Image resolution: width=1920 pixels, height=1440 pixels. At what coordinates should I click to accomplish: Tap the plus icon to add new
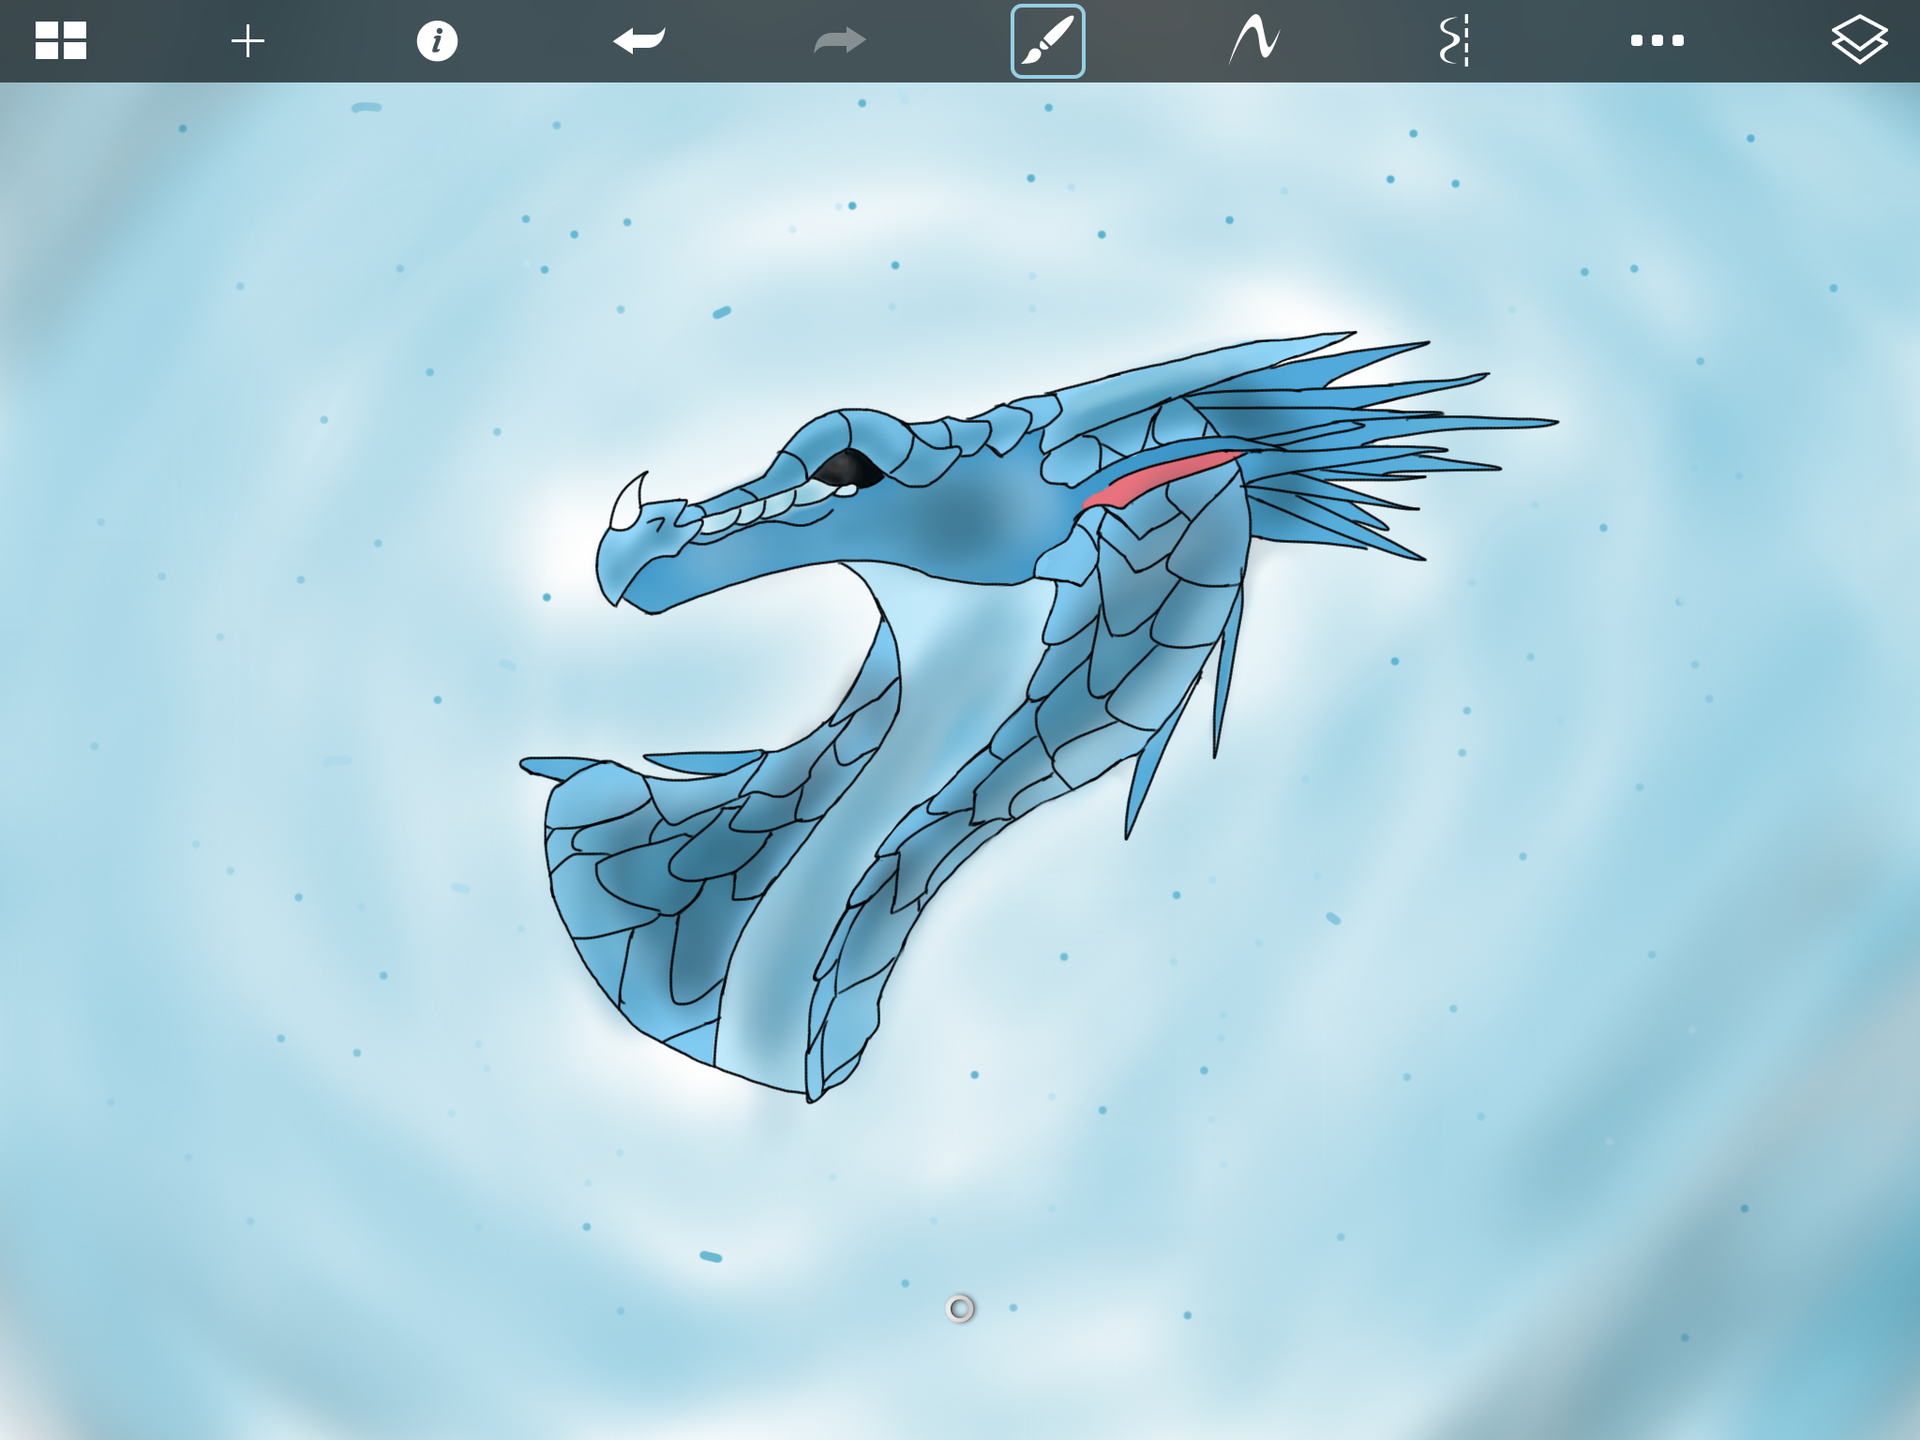[248, 41]
